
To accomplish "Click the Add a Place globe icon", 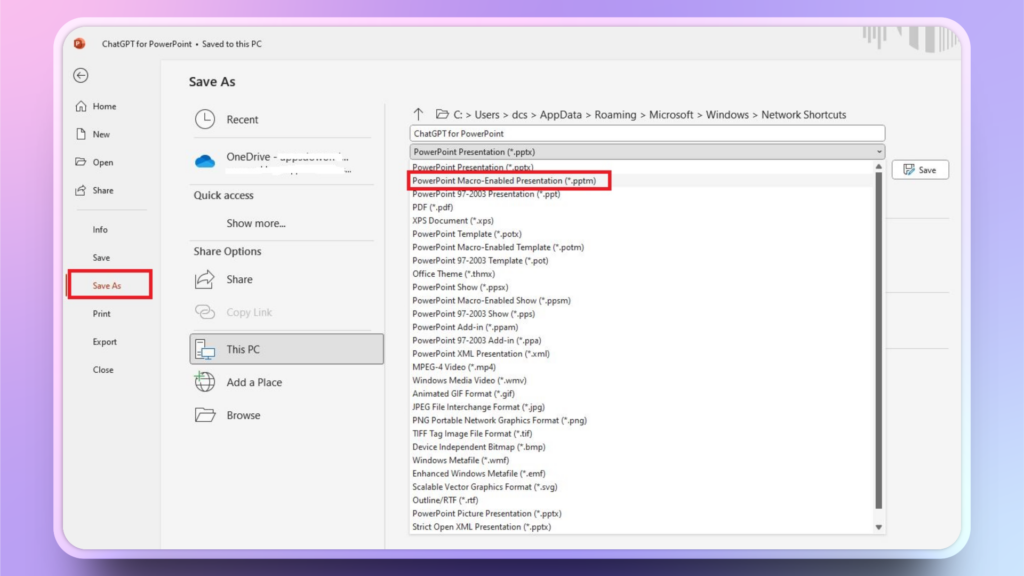I will tap(205, 382).
